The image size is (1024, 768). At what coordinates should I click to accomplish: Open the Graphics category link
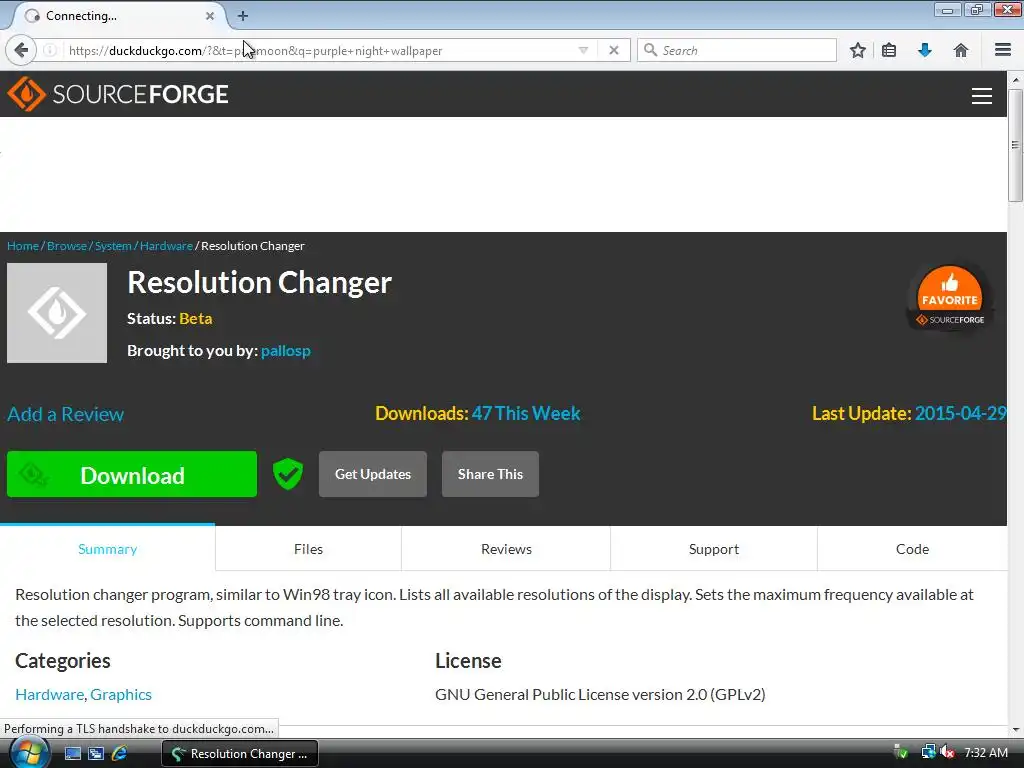[x=121, y=694]
